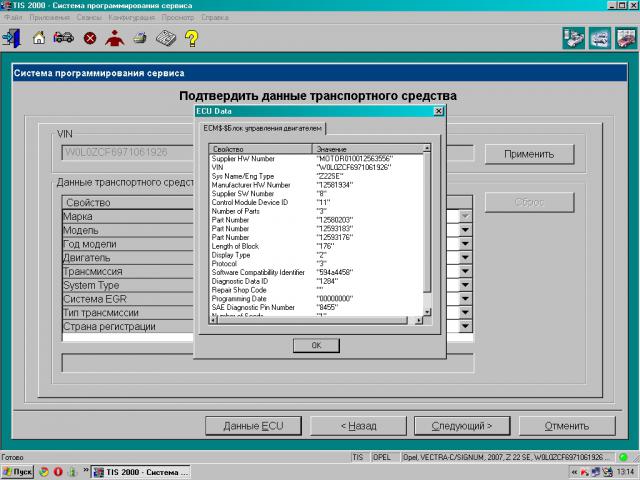Open the System Type dropdown arrow
Viewport: 640px width, 480px height.
(x=465, y=285)
